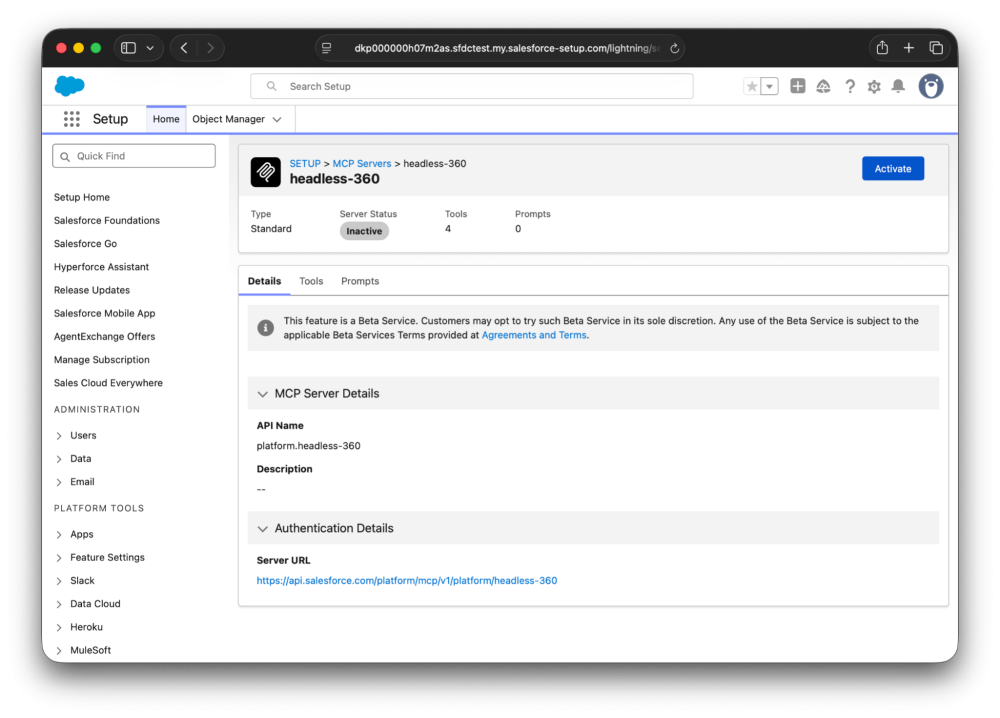Follow the MCP Servers breadcrumb link
The height and width of the screenshot is (718, 1000).
(x=362, y=163)
